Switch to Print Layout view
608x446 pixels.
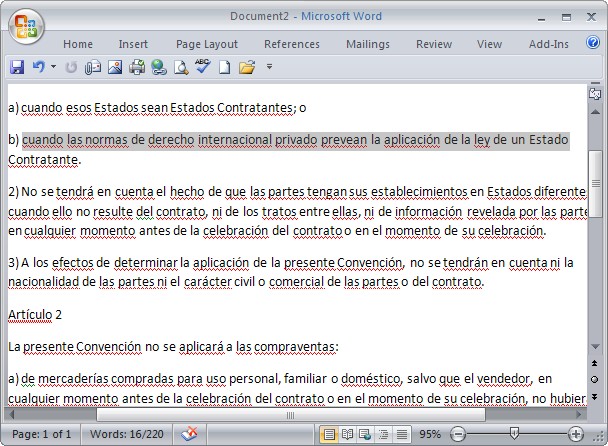click(x=328, y=434)
